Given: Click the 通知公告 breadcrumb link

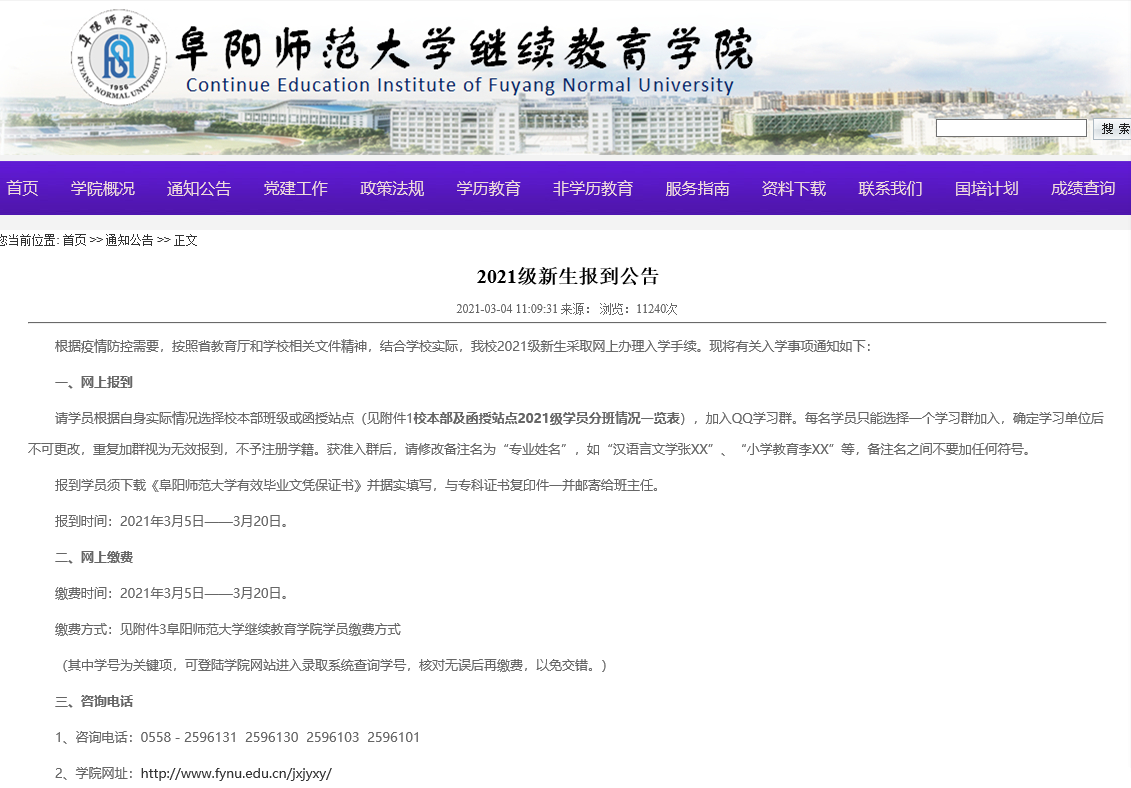Looking at the screenshot, I should (x=129, y=241).
